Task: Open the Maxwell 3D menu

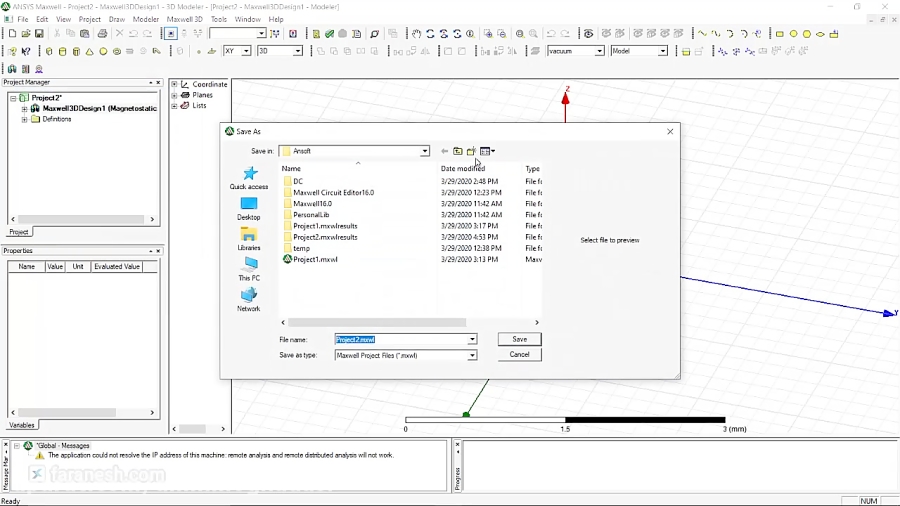Action: (x=184, y=19)
